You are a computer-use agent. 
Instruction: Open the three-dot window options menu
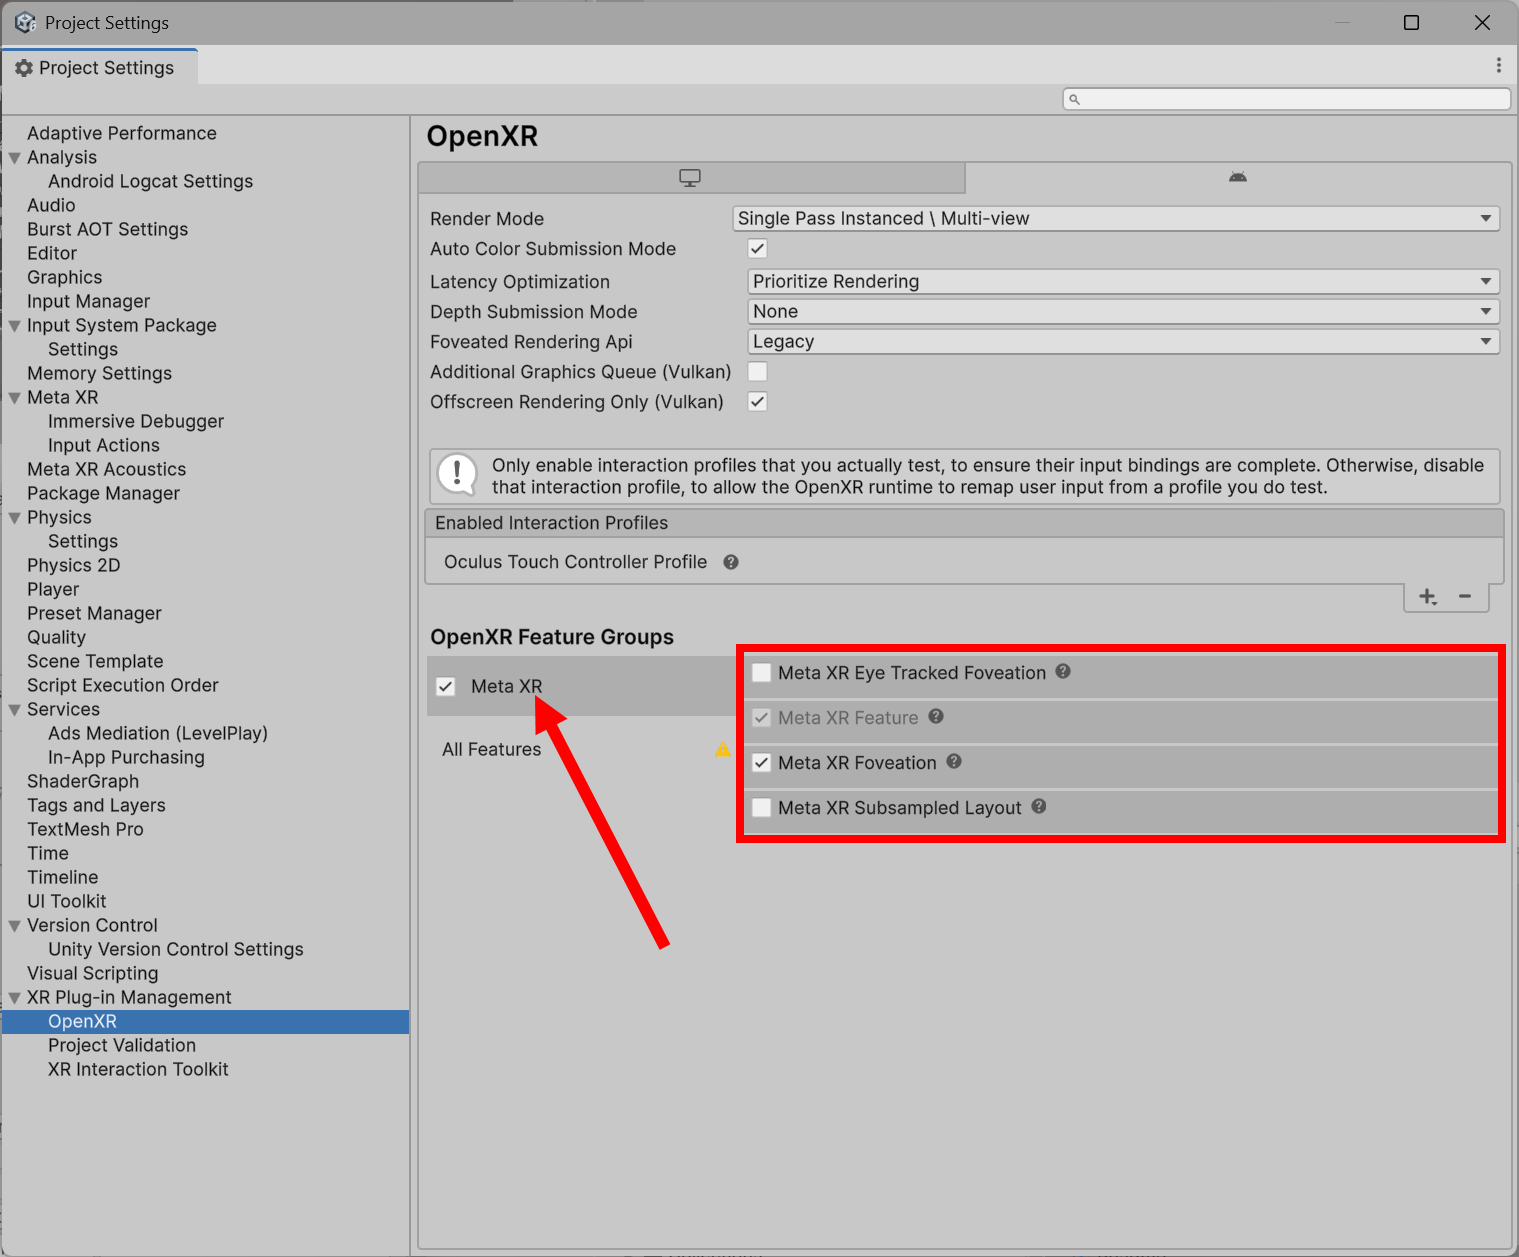(1498, 65)
